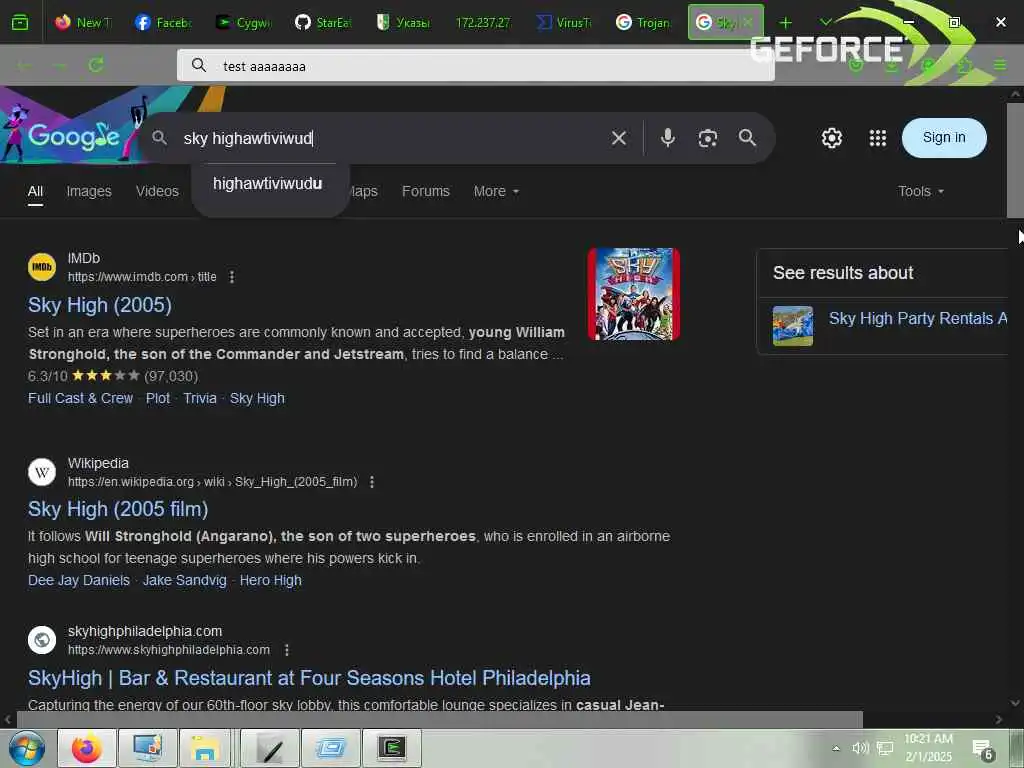
Task: Select the Images search filter
Action: pos(89,191)
